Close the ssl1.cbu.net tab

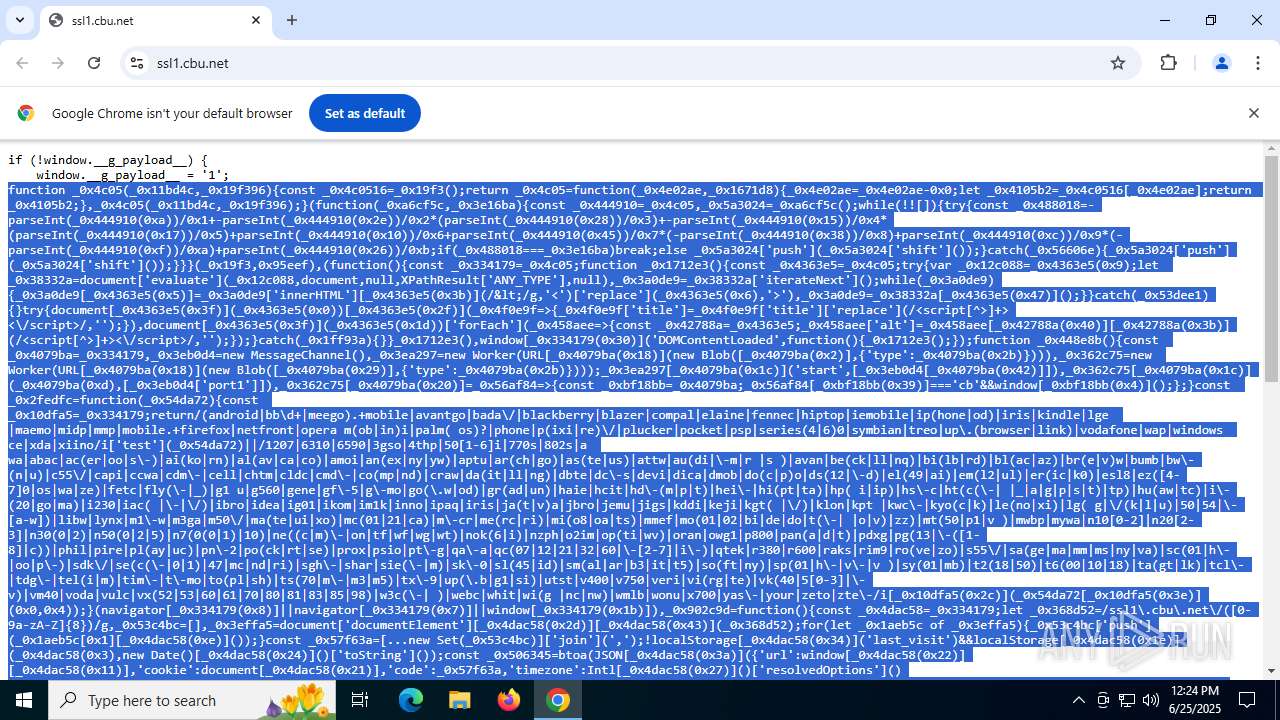256,20
